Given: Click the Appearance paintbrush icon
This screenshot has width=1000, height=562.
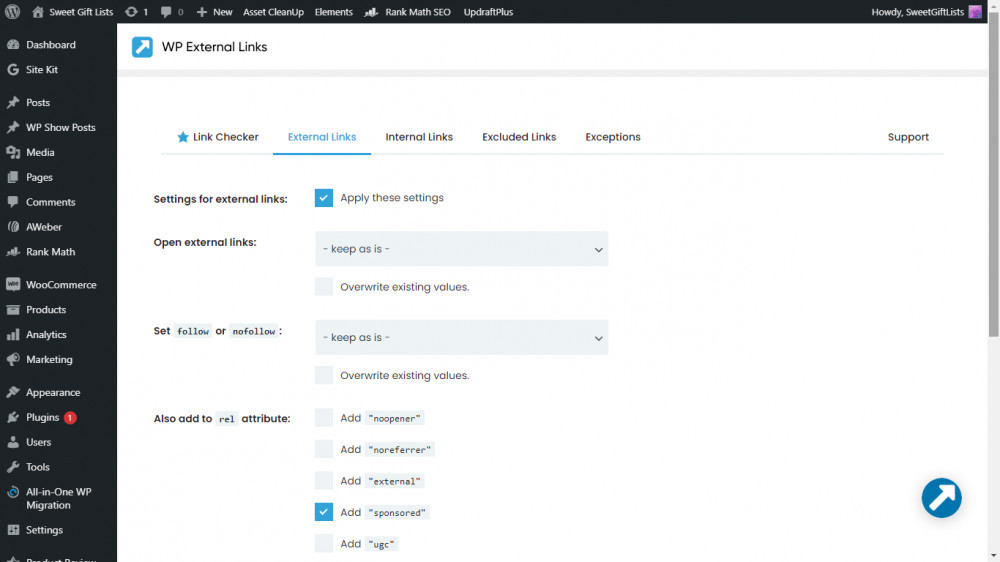Looking at the screenshot, I should coord(13,392).
